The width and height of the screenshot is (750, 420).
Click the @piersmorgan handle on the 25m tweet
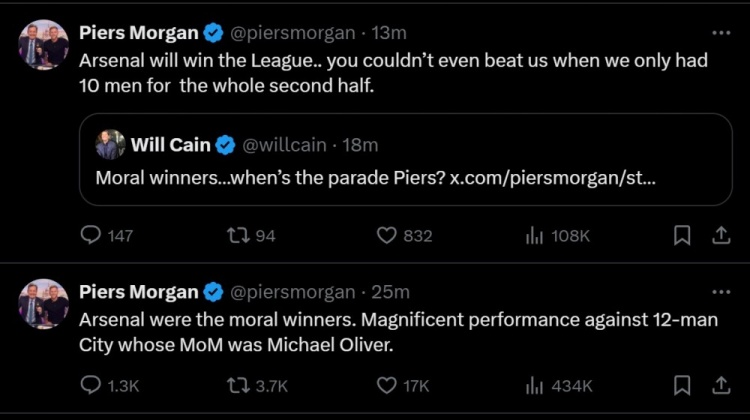(x=293, y=292)
